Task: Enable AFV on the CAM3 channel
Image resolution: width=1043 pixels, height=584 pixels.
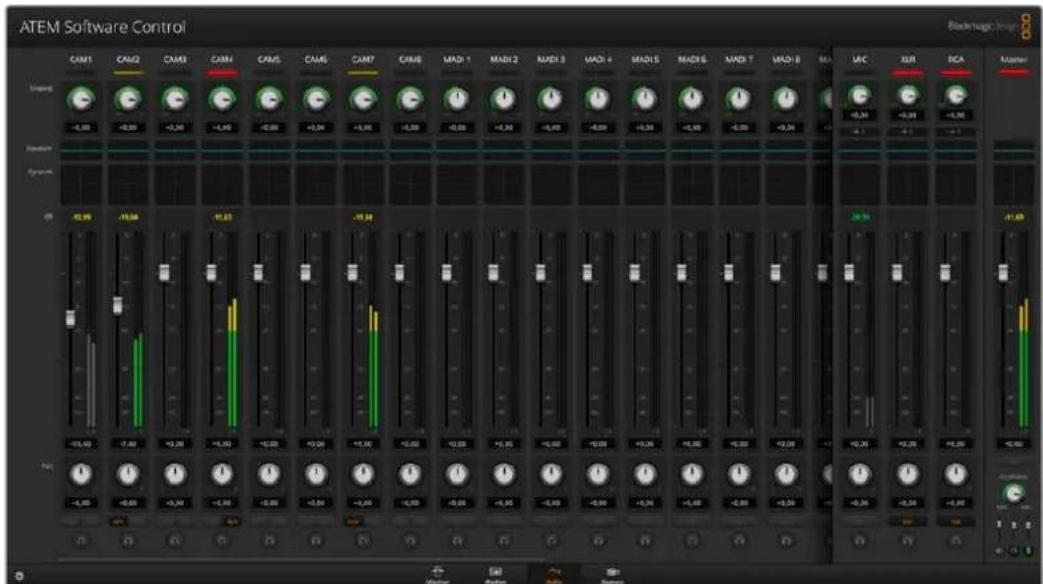Action: [x=185, y=522]
